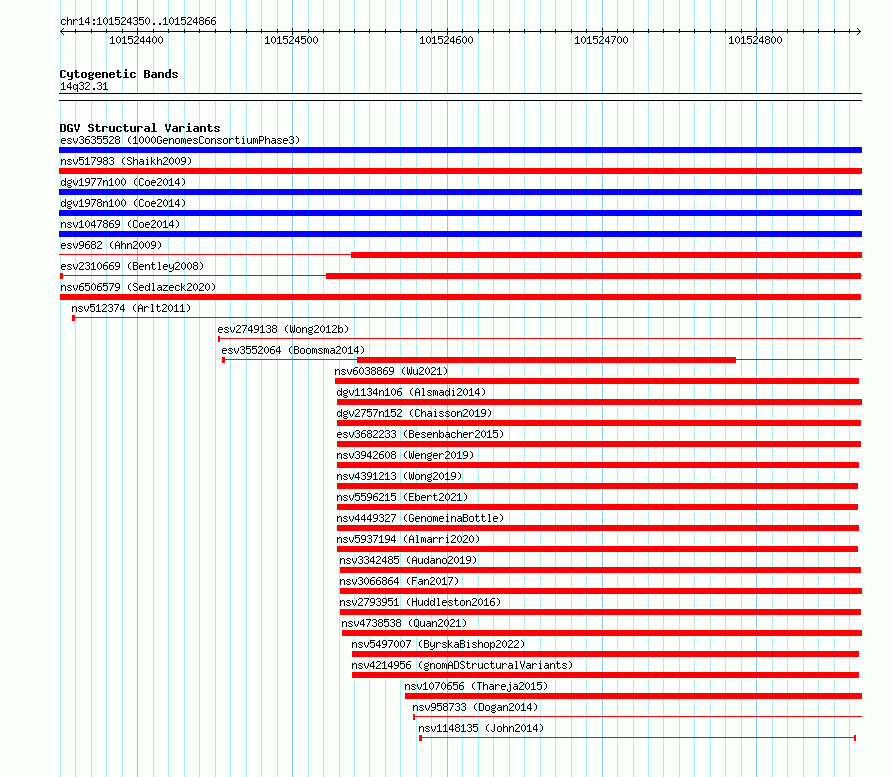The width and height of the screenshot is (890, 777).
Task: Click nsv5596215 (Ebert2021) label
Action: pyautogui.click(x=402, y=497)
